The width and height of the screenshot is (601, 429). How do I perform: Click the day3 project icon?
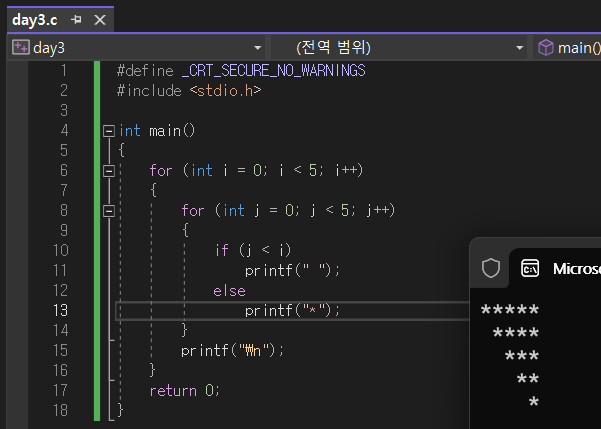20,48
